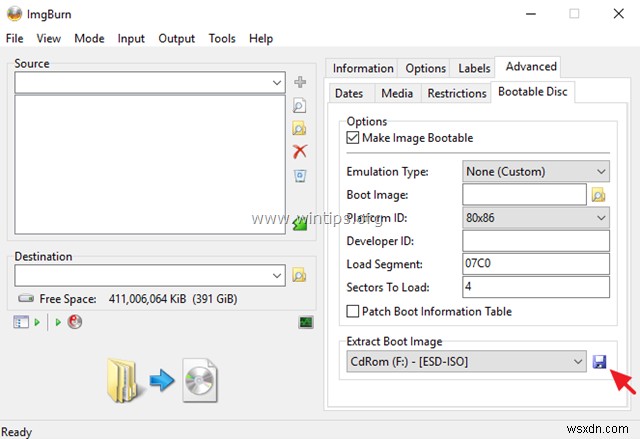Screen dimensions: 640x439
Task: Switch to the Dates sub-tab
Action: [x=349, y=93]
